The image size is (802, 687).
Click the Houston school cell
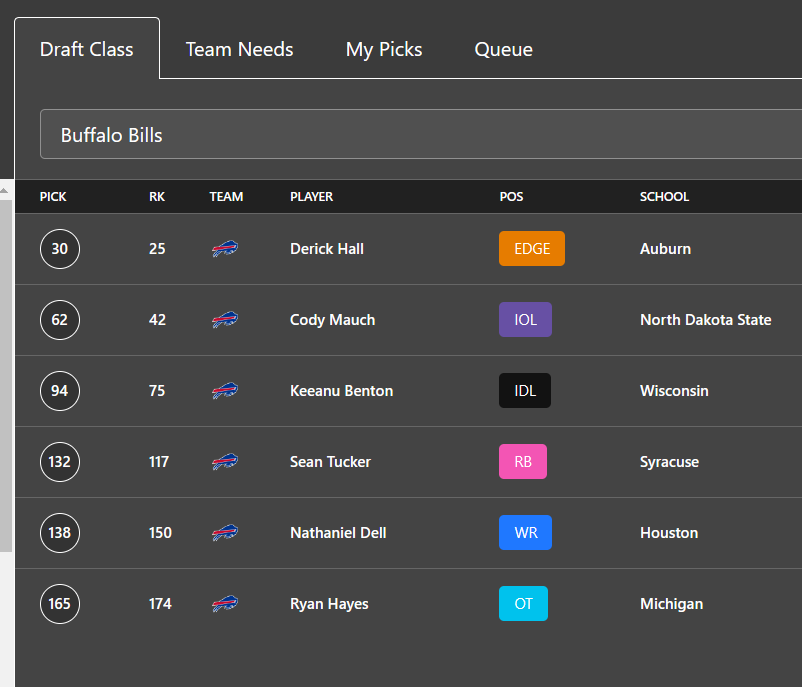(x=669, y=533)
